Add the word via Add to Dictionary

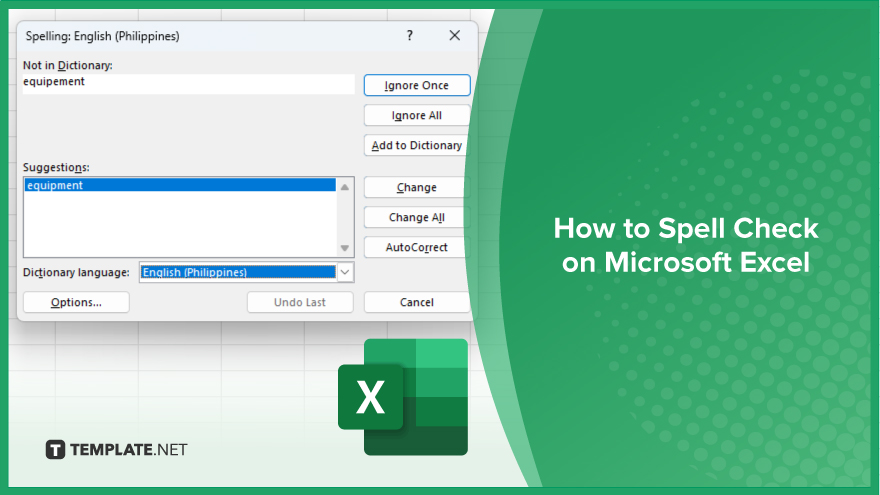[416, 145]
